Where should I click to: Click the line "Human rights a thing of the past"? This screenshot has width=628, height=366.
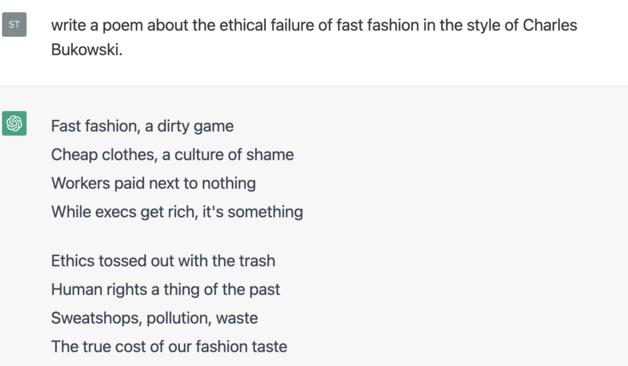click(x=165, y=290)
